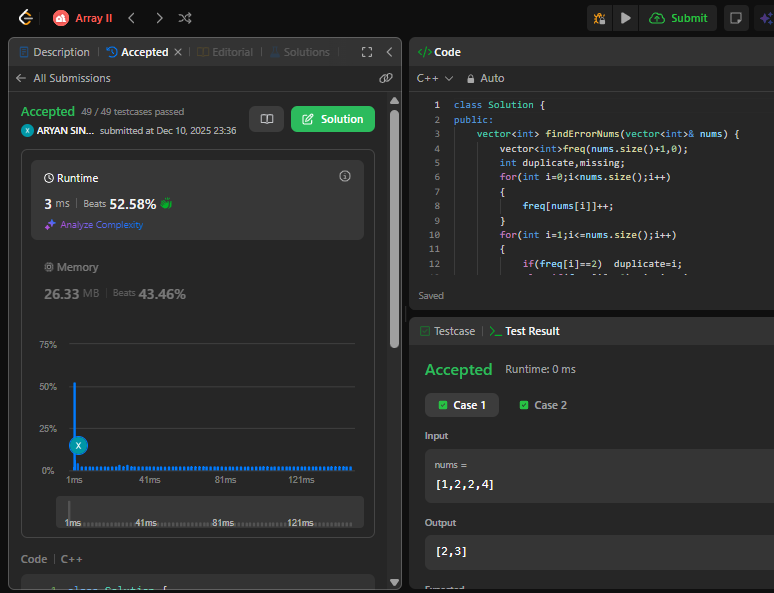Image resolution: width=774 pixels, height=593 pixels.
Task: Switch to the Editorial tab
Action: [225, 52]
